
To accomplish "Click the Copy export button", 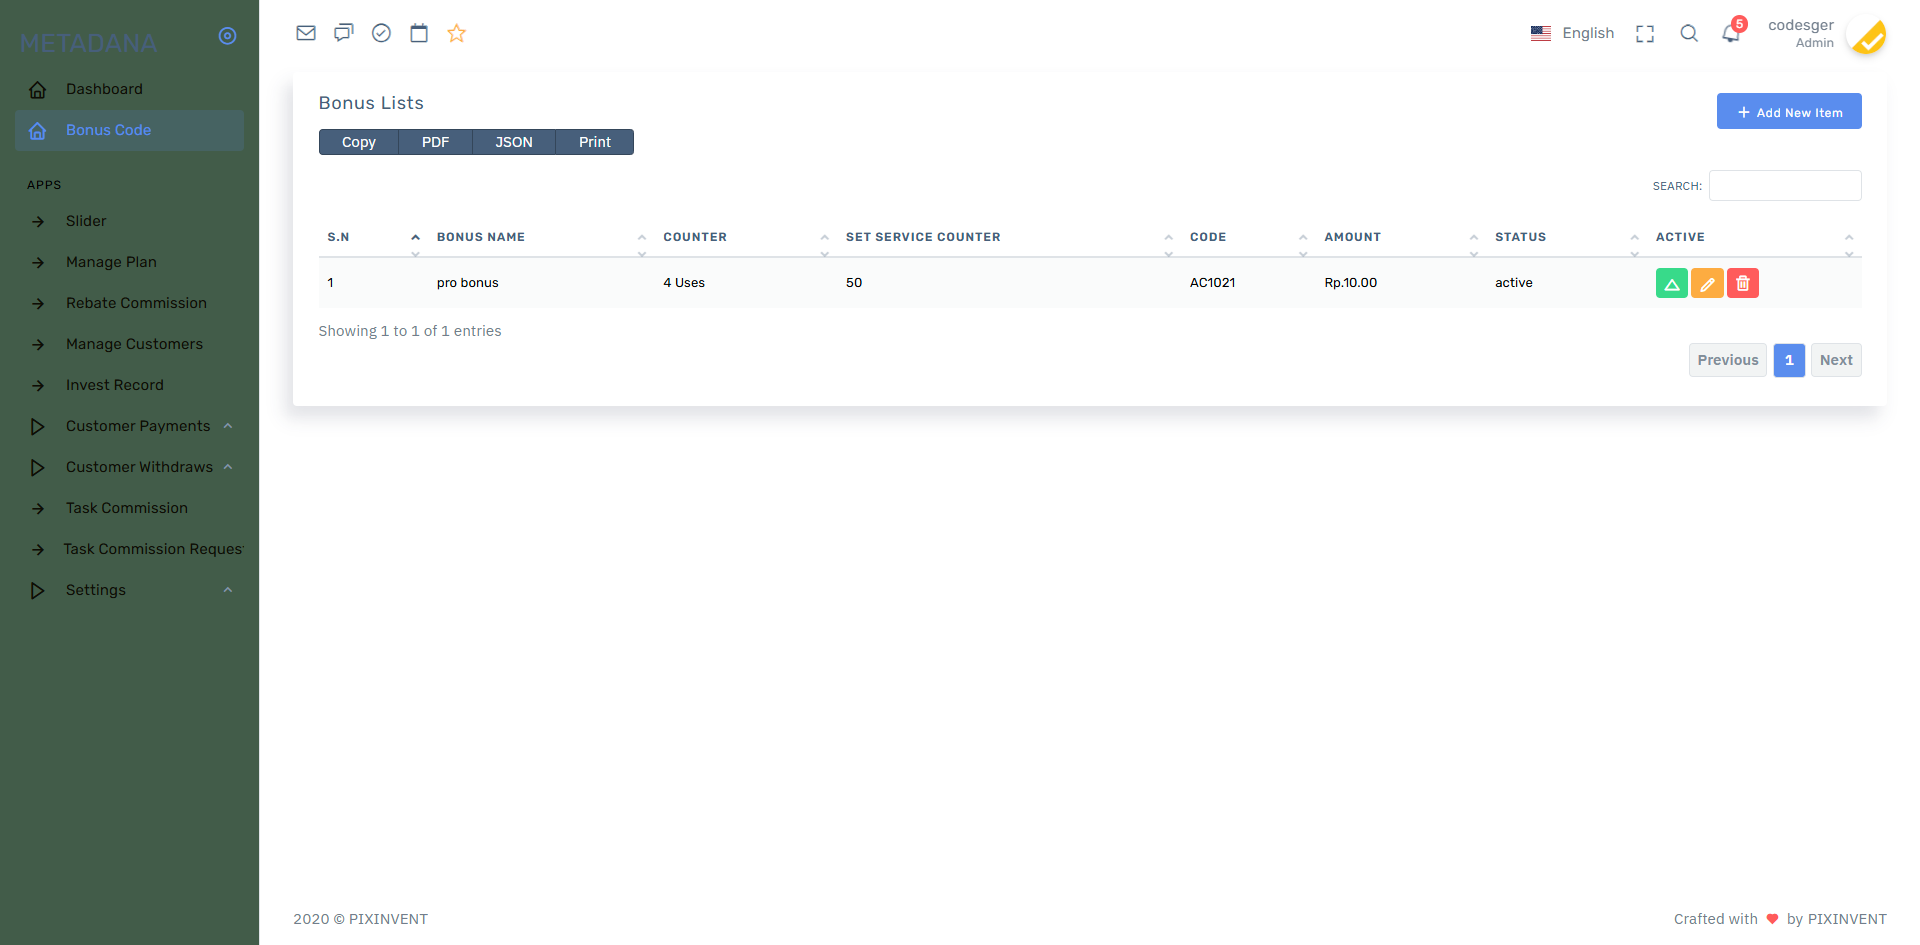I will click(x=359, y=142).
